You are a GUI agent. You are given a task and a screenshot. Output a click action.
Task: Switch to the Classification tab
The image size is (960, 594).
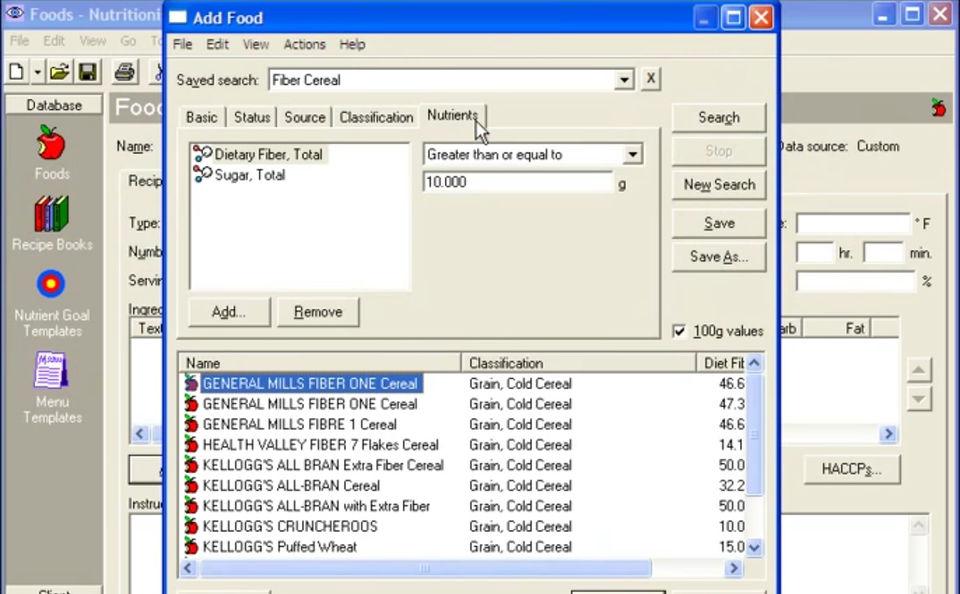[x=376, y=117]
